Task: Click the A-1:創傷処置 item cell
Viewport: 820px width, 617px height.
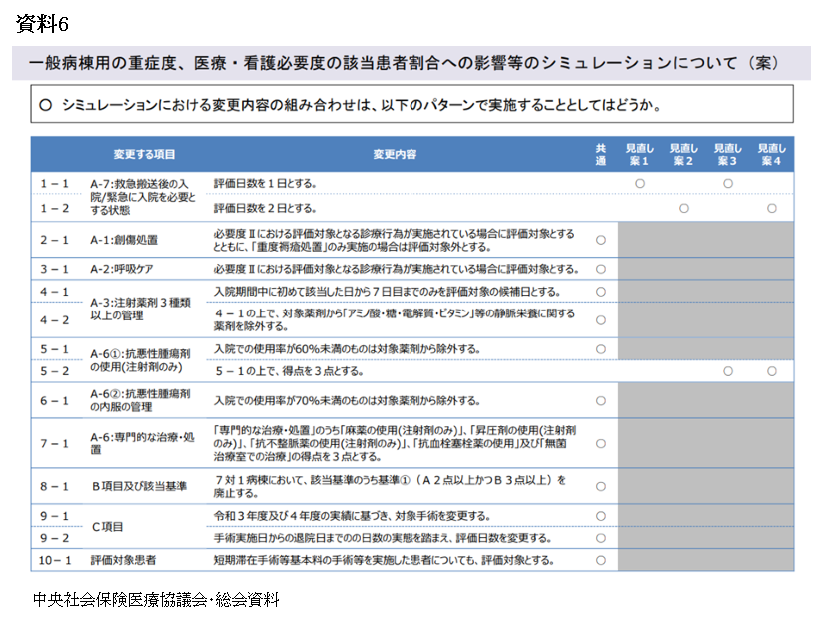Action: (124, 241)
